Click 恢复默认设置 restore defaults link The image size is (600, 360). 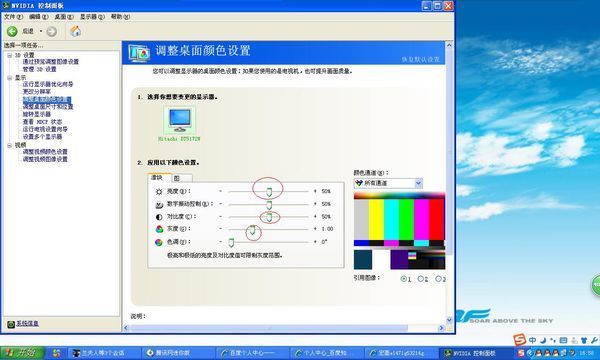coord(421,59)
